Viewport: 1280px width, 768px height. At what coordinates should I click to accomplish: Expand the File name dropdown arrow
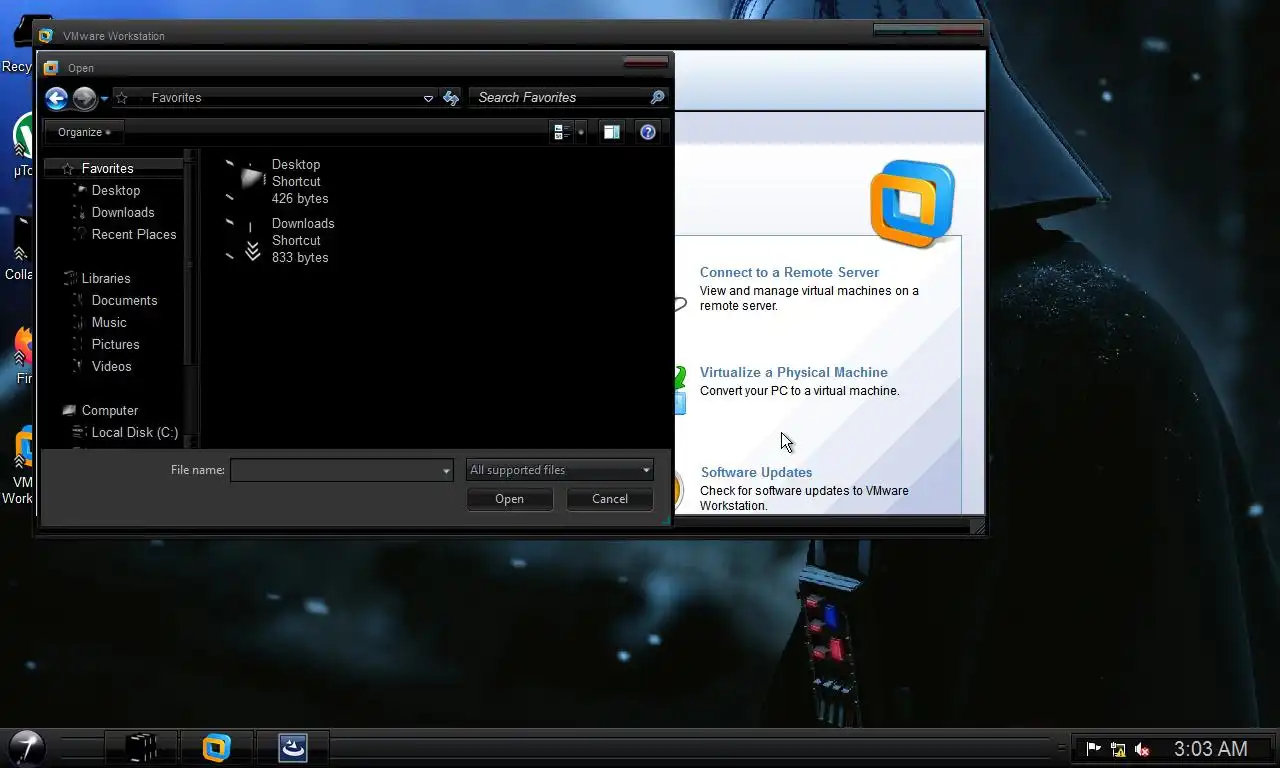pyautogui.click(x=446, y=470)
